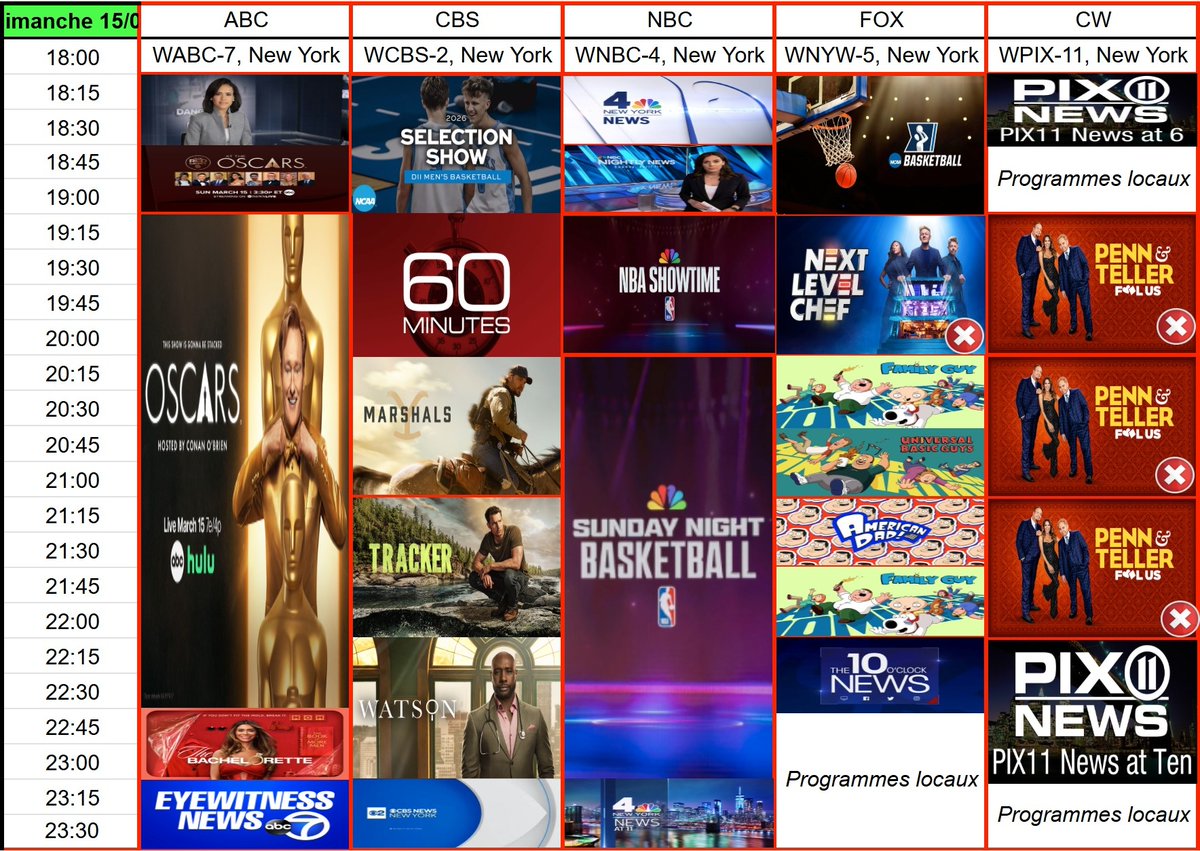Click the 23:00 time row
The height and width of the screenshot is (851, 1200).
(72, 762)
